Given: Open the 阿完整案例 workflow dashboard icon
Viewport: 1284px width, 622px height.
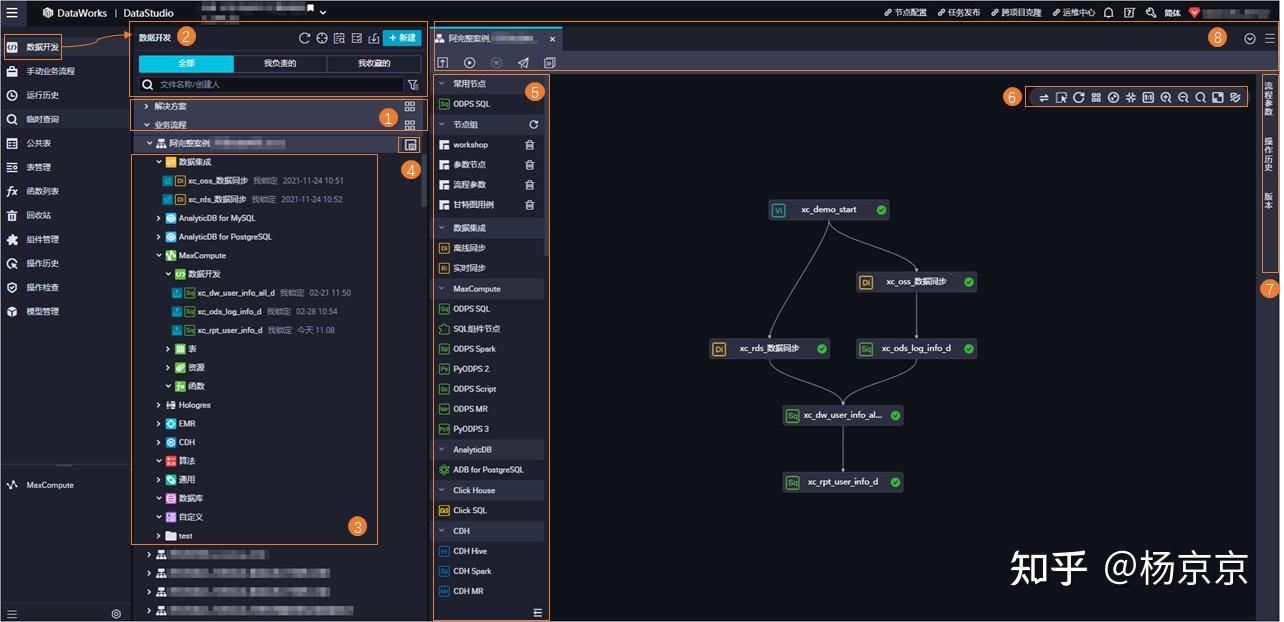Looking at the screenshot, I should (x=411, y=145).
